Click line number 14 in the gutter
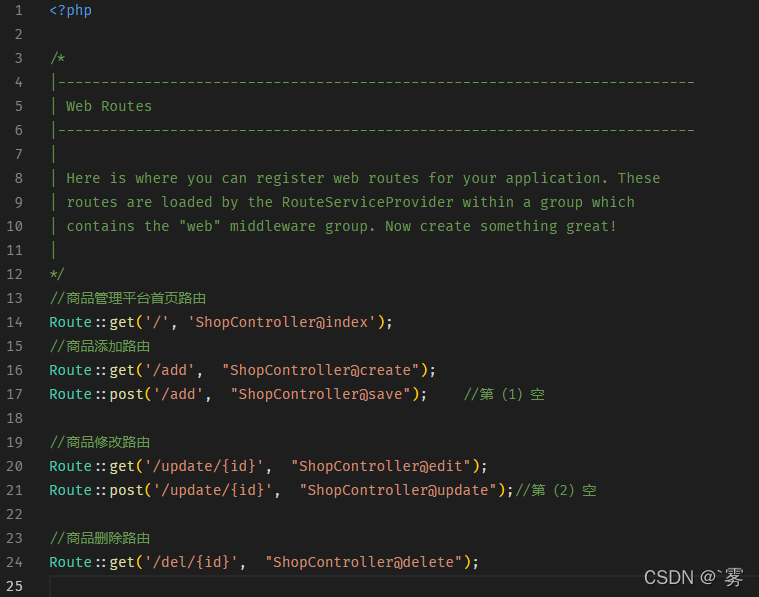Viewport: 759px width, 597px height. (x=15, y=322)
